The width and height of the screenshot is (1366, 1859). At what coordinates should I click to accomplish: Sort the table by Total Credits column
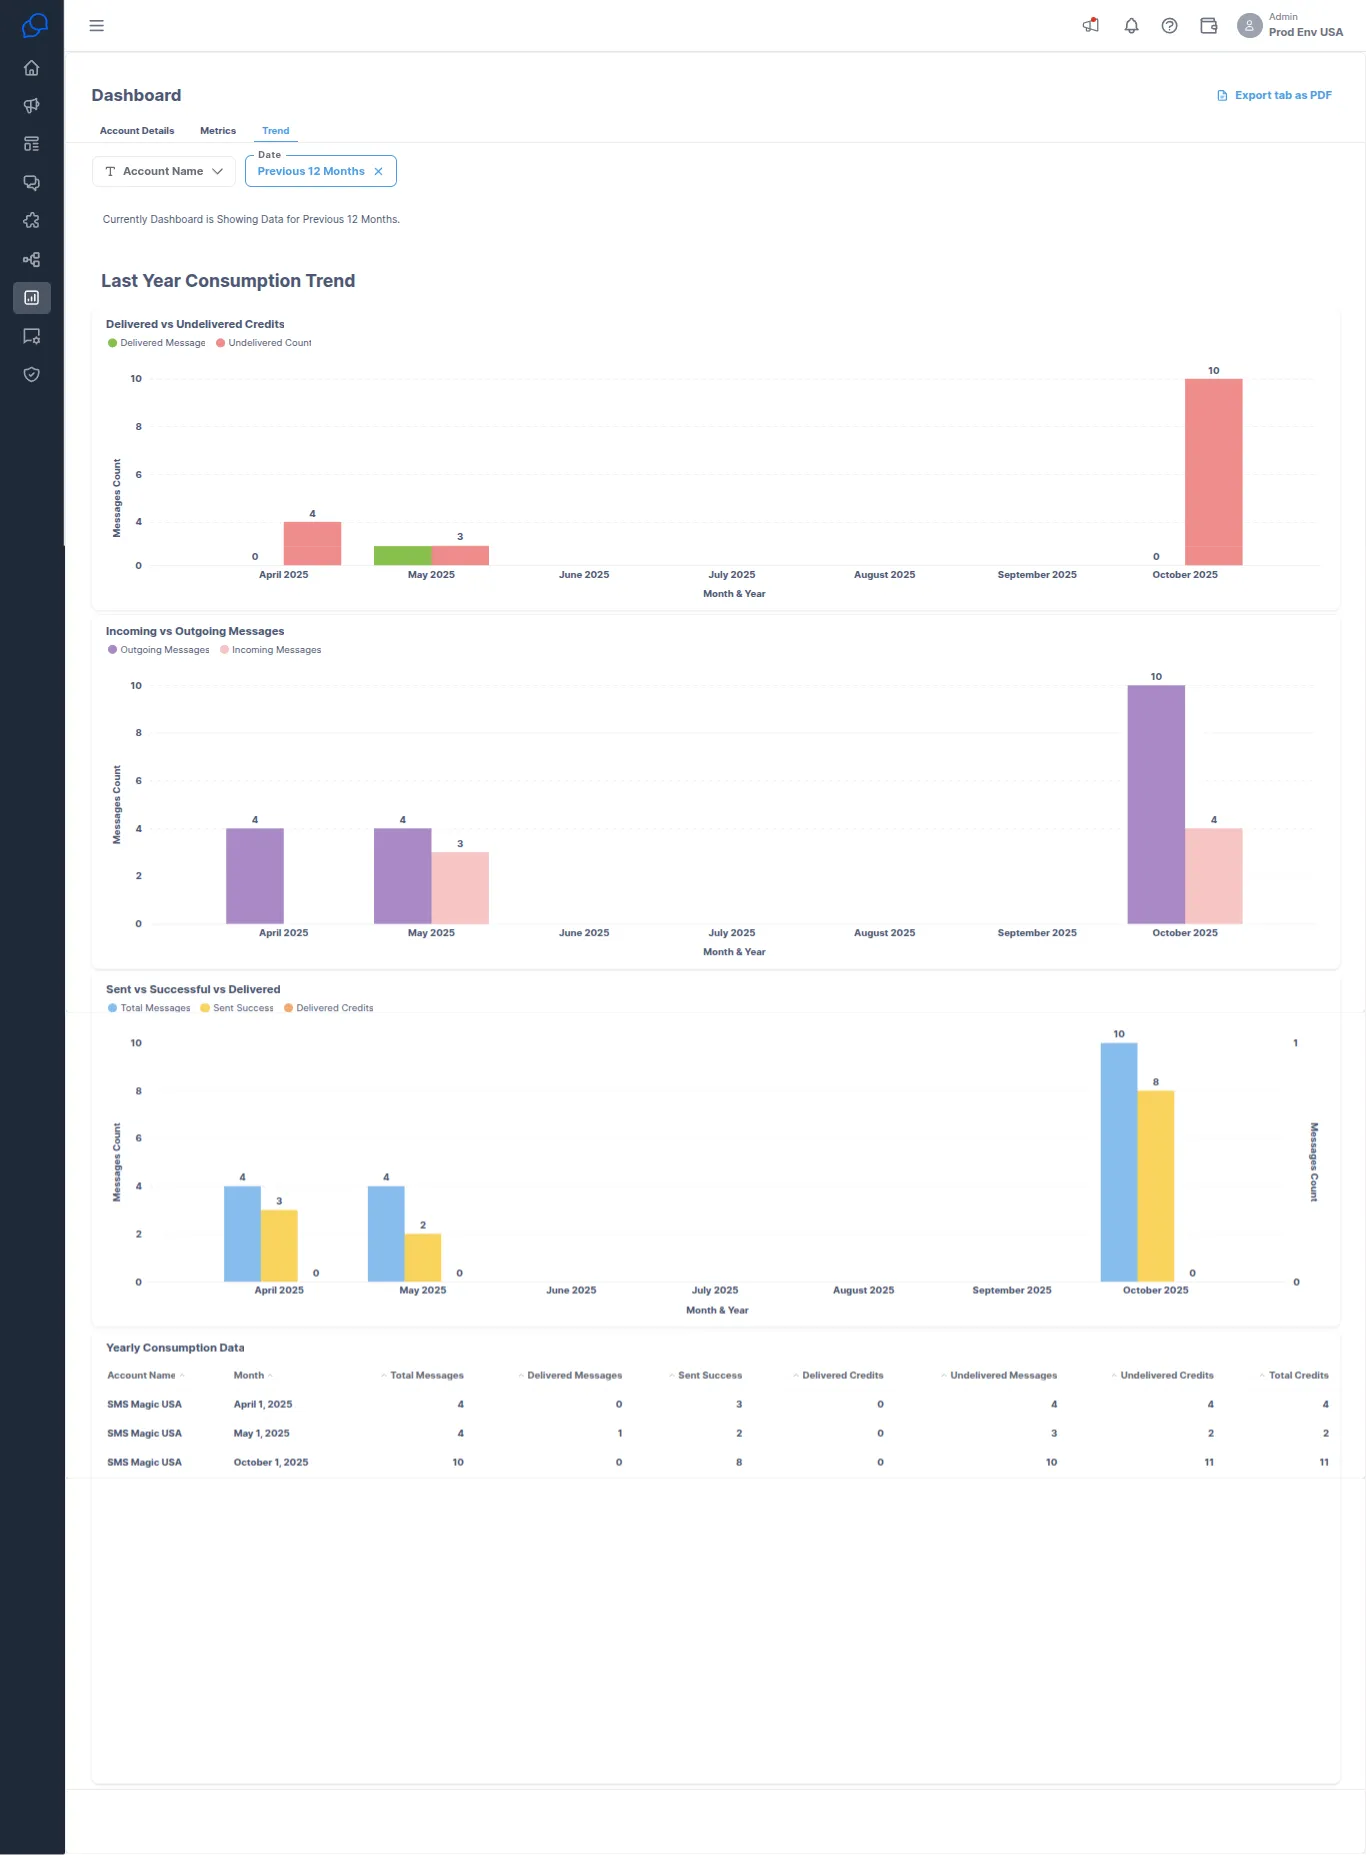point(1295,1376)
